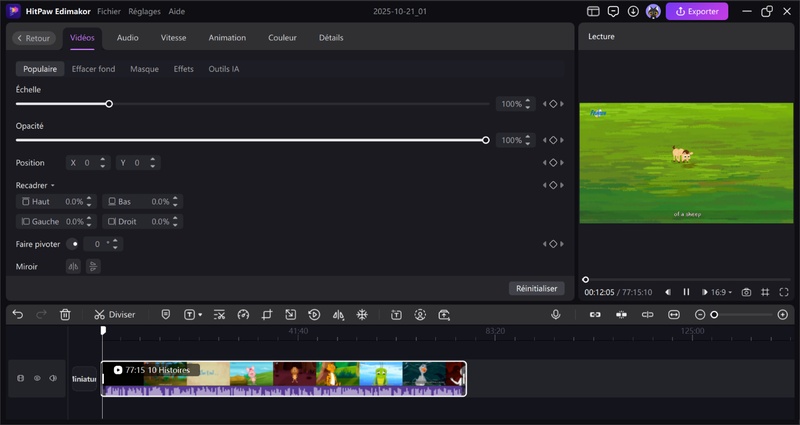Open the Fichier menu

(109, 11)
